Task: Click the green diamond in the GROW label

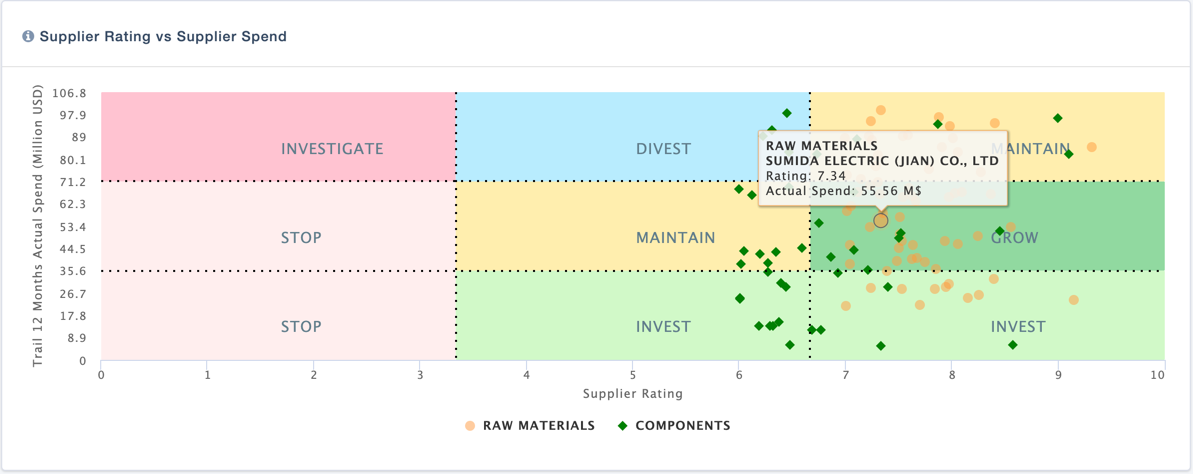Action: click(x=999, y=231)
